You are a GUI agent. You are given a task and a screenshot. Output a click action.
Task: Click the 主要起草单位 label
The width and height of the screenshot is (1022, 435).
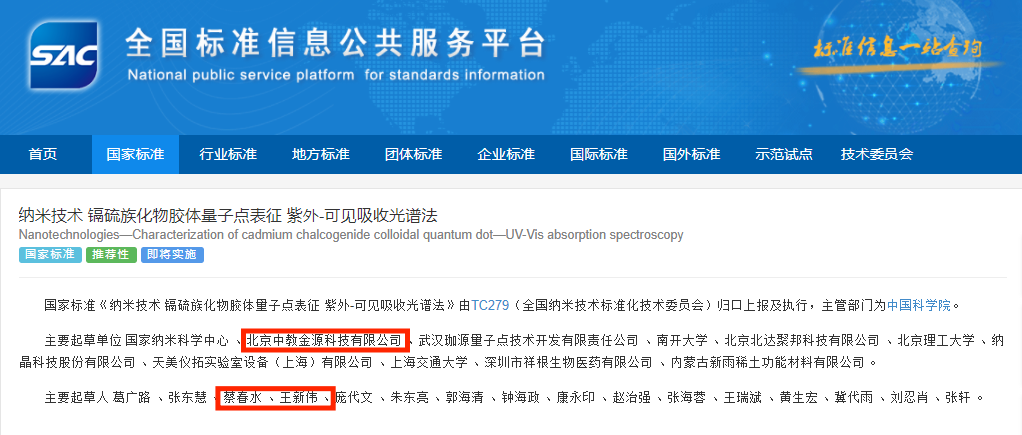[x=83, y=340]
